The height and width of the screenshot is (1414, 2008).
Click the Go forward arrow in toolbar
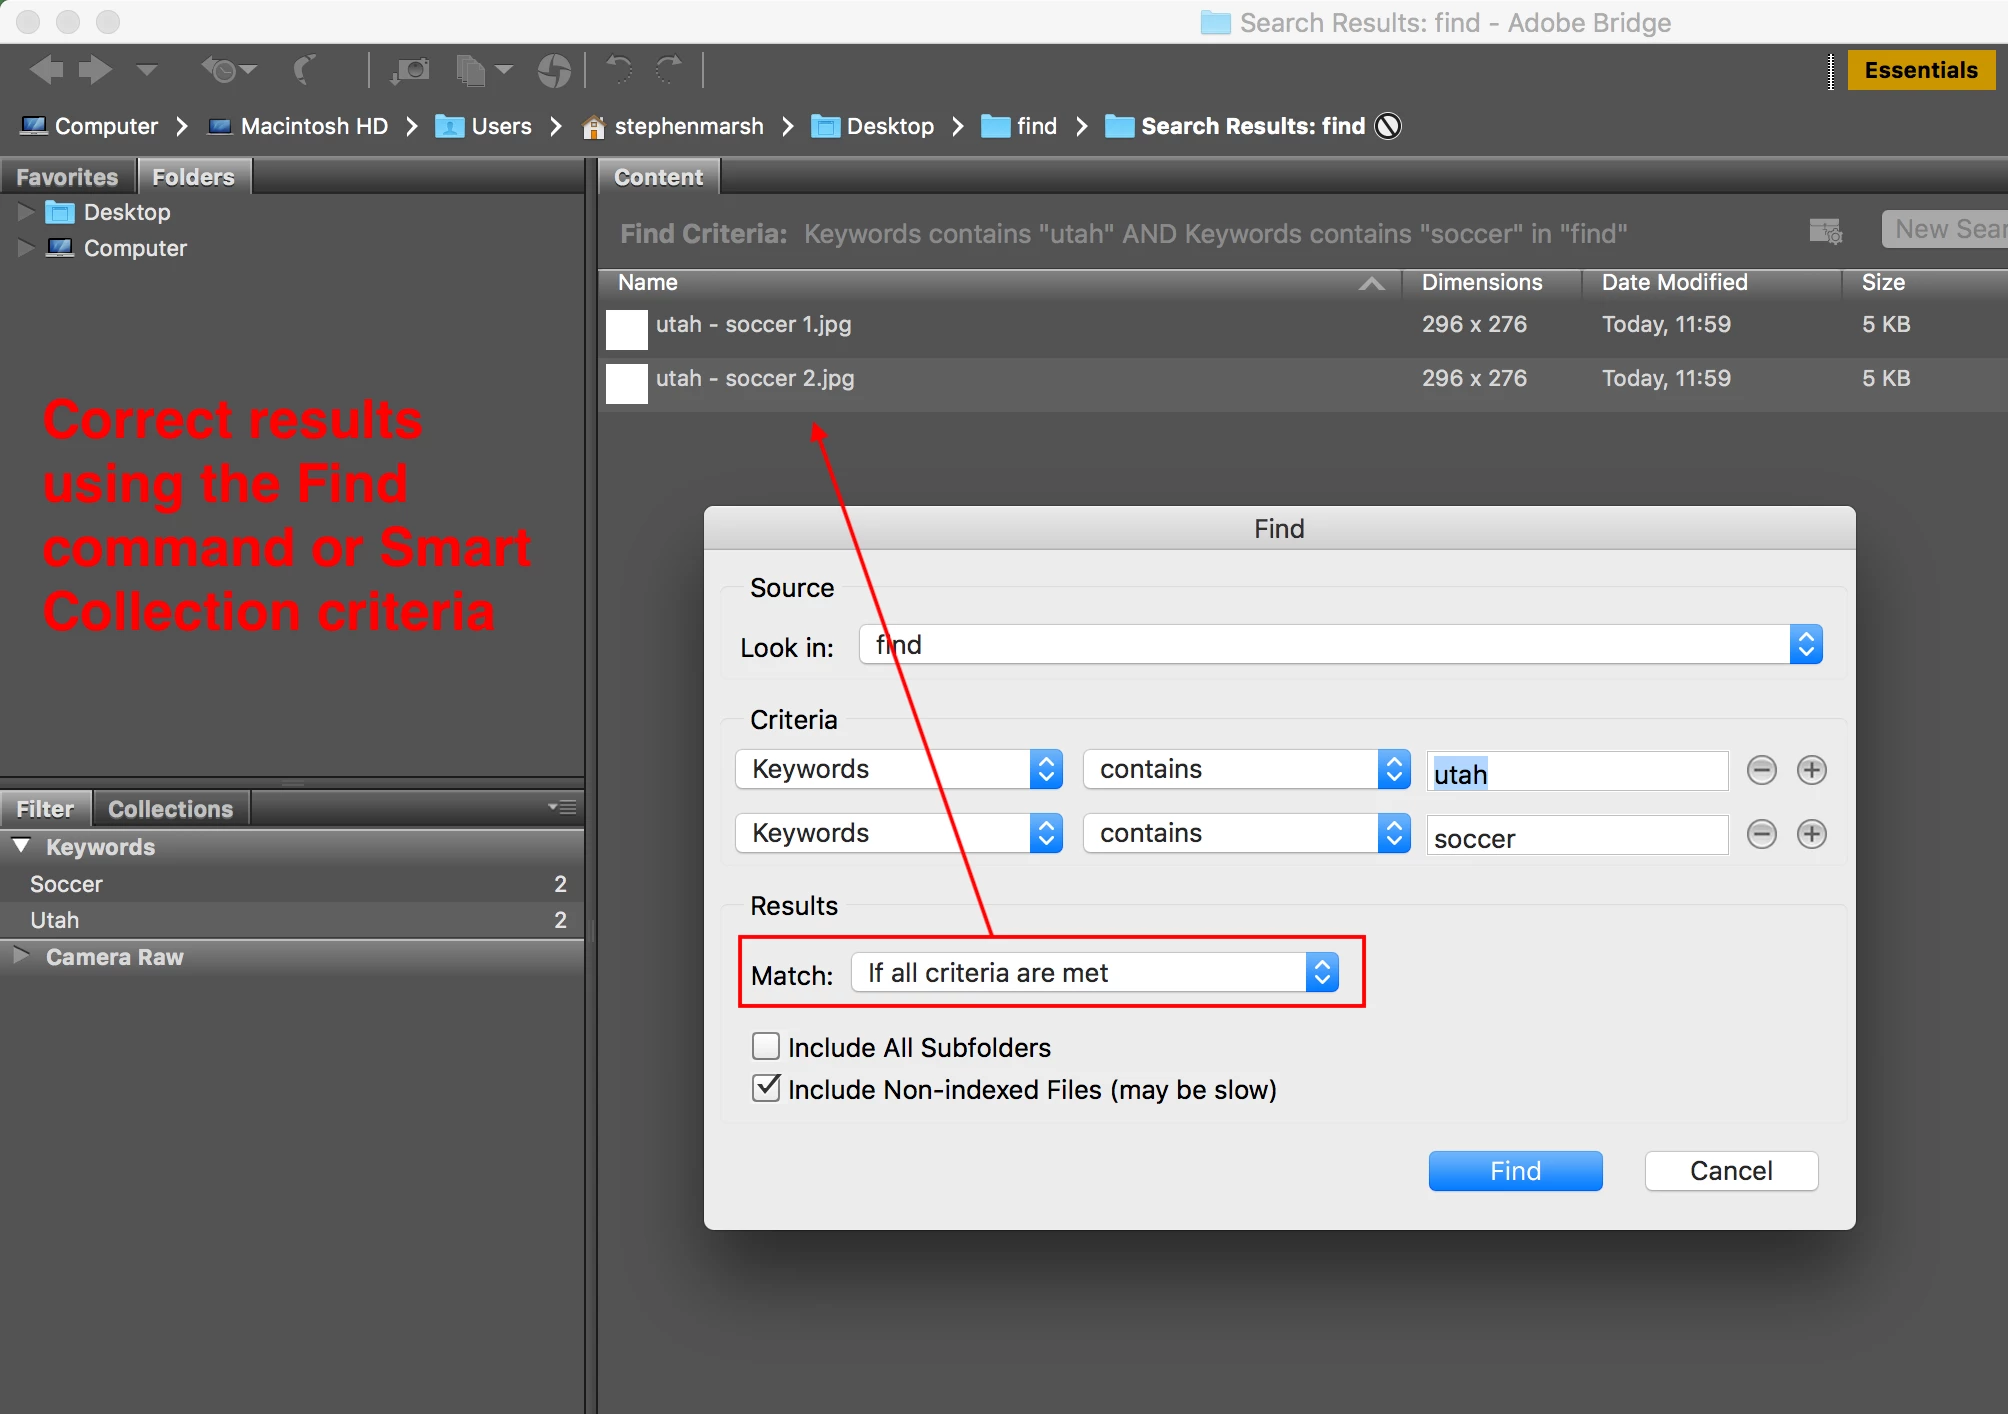pos(96,70)
